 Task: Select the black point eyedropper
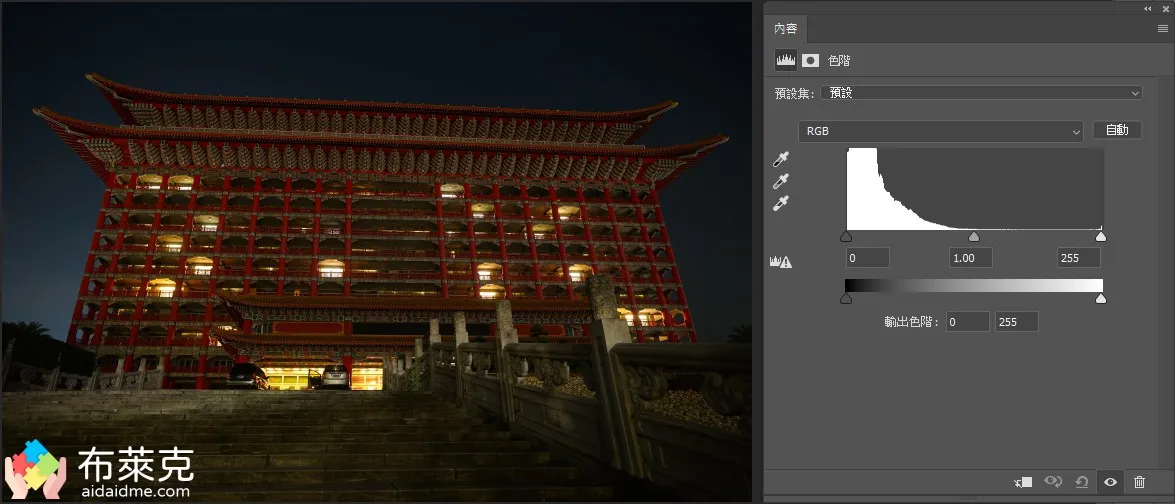pyautogui.click(x=781, y=159)
